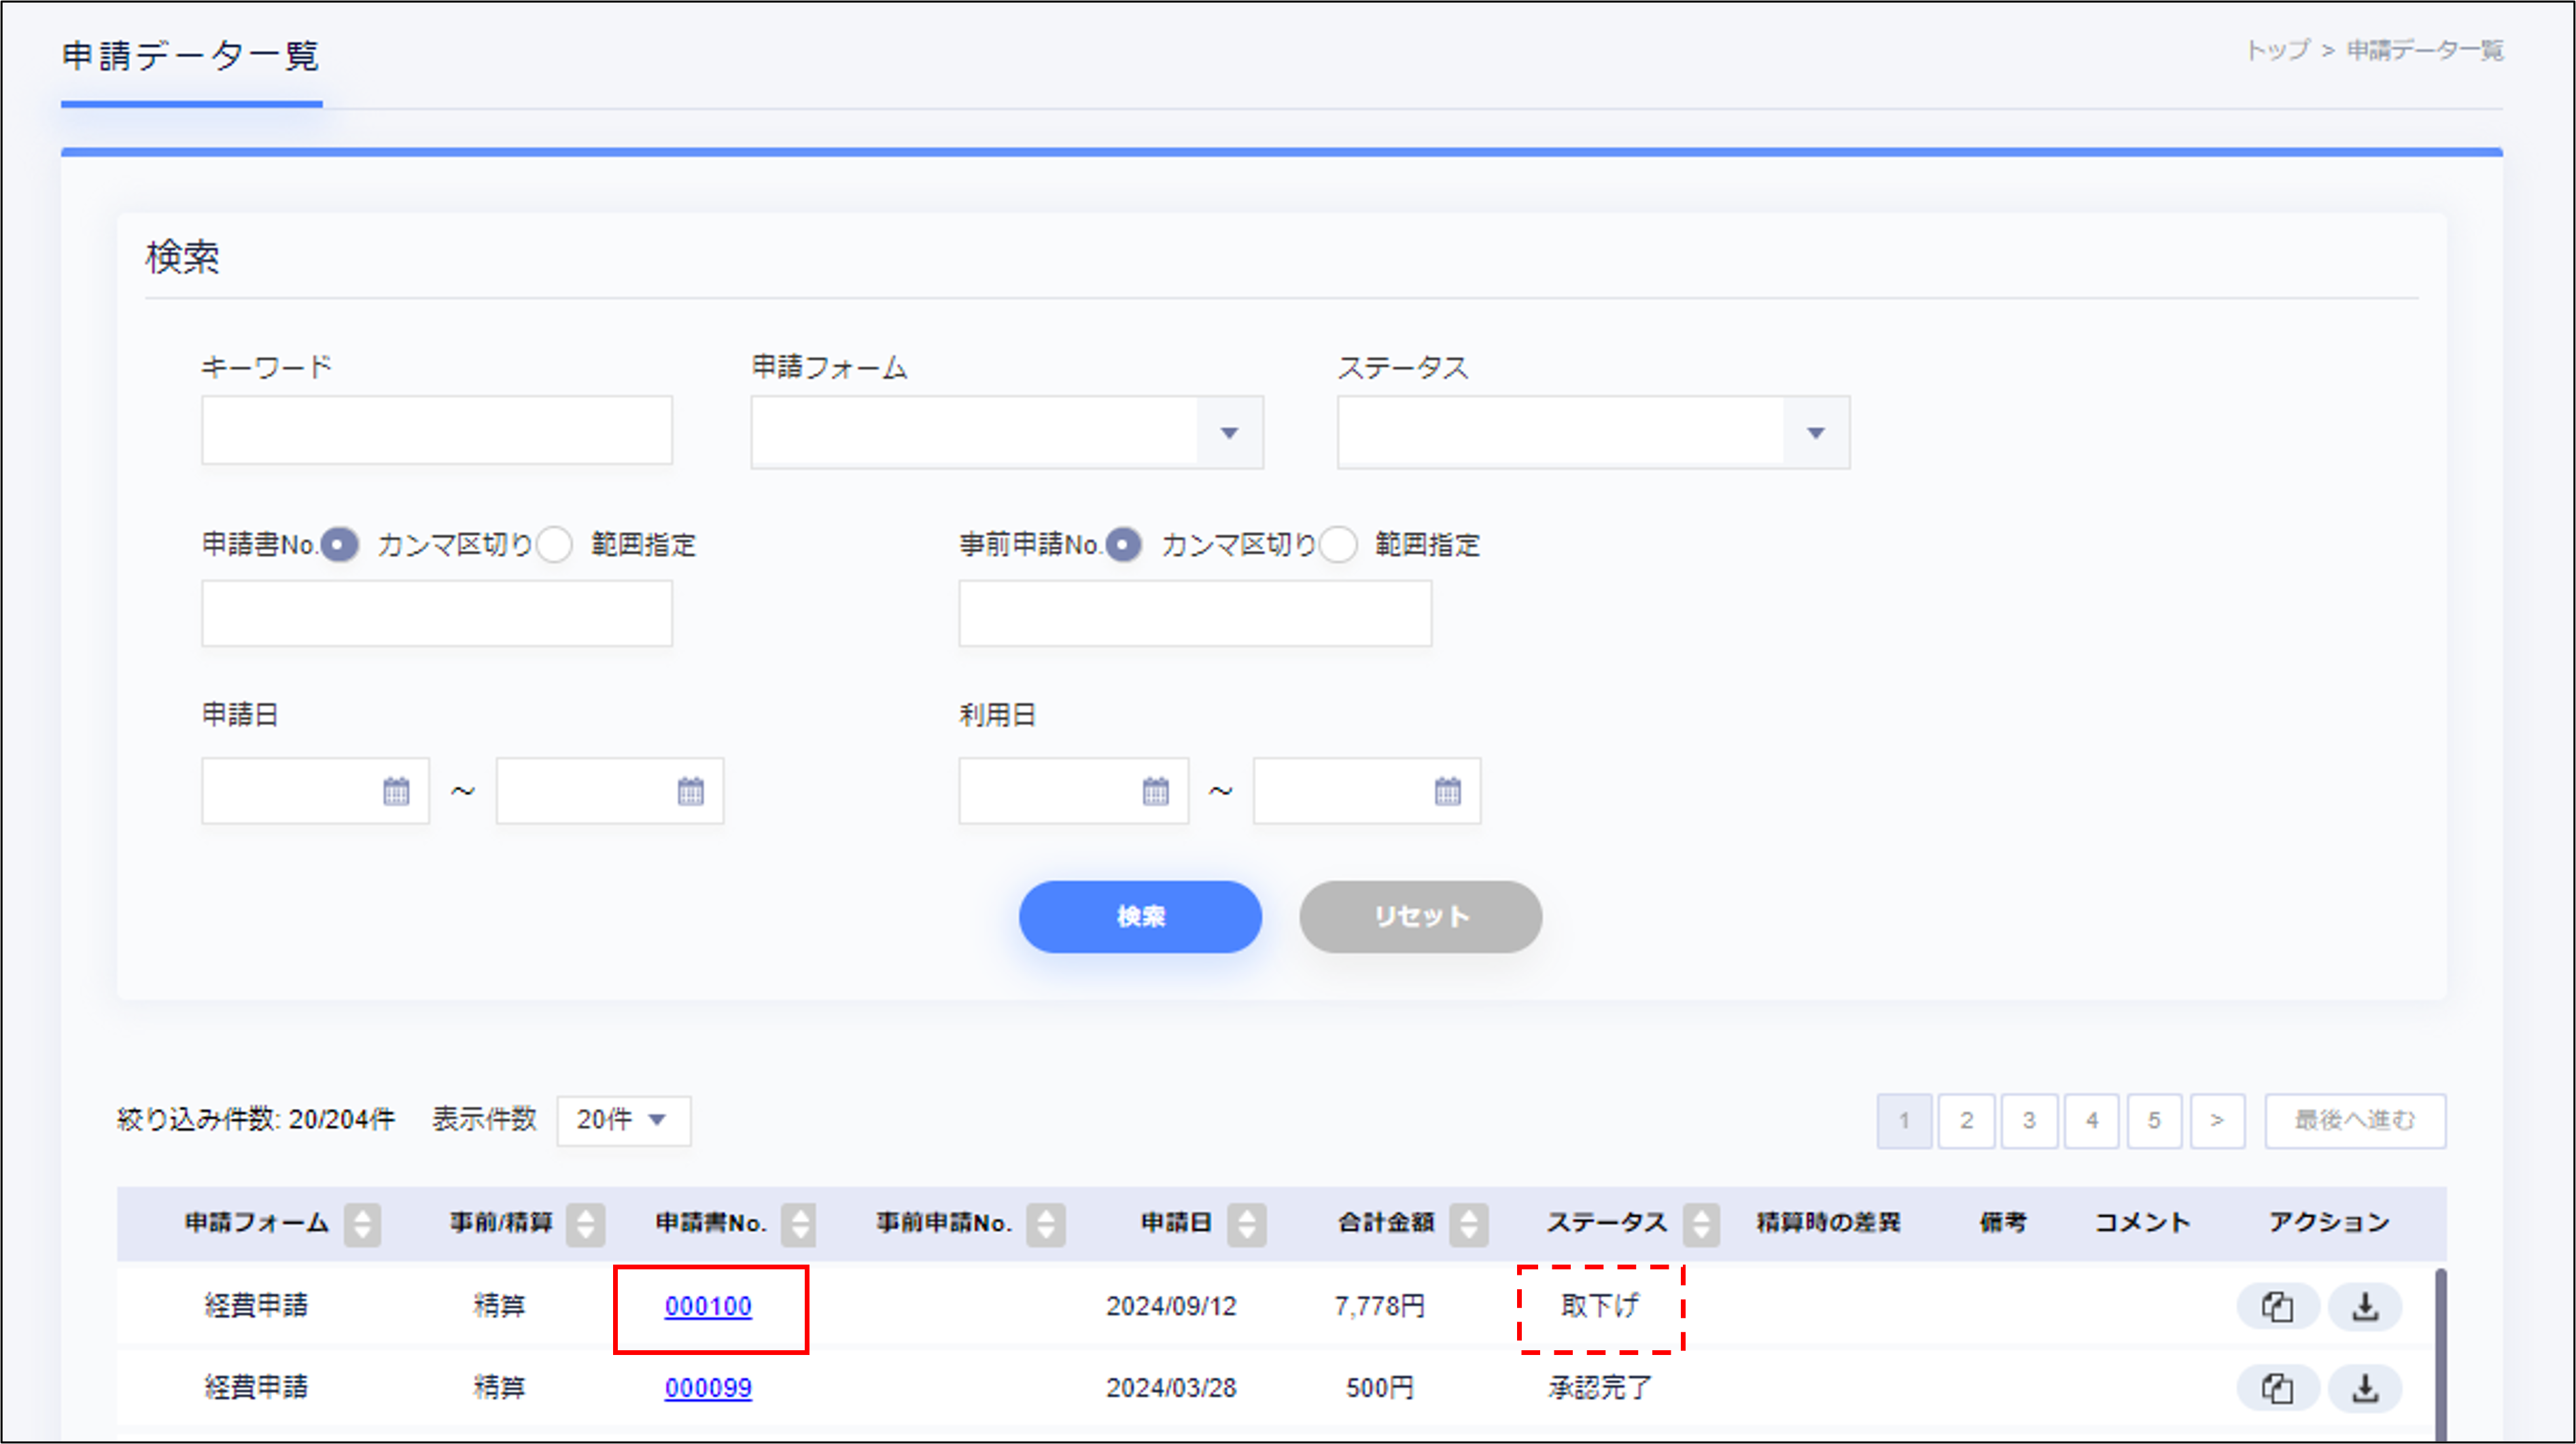Image resolution: width=2576 pixels, height=1444 pixels.
Task: Open calendar for 利用日 end date
Action: [x=1447, y=791]
